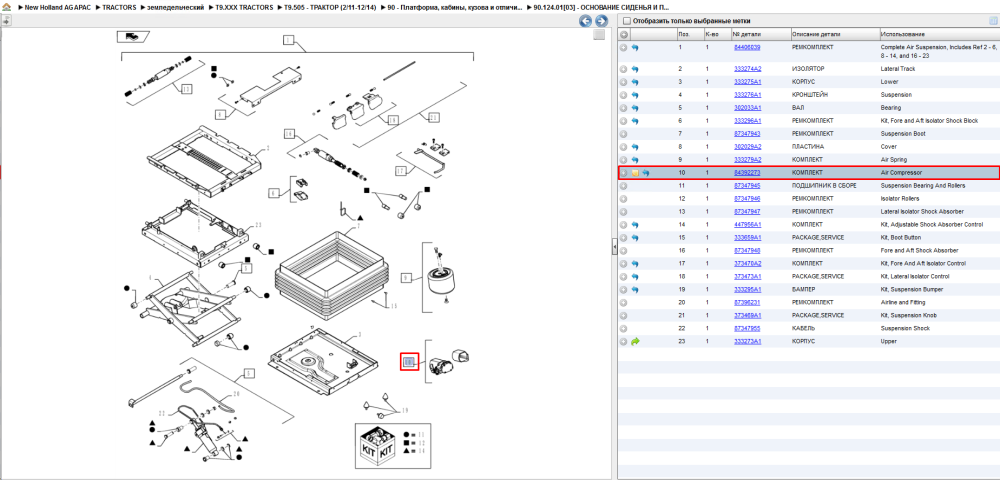Open 'T9.XXX TRACTORS' breadcrumb level
Image resolution: width=1000 pixels, height=480 pixels.
(244, 7)
